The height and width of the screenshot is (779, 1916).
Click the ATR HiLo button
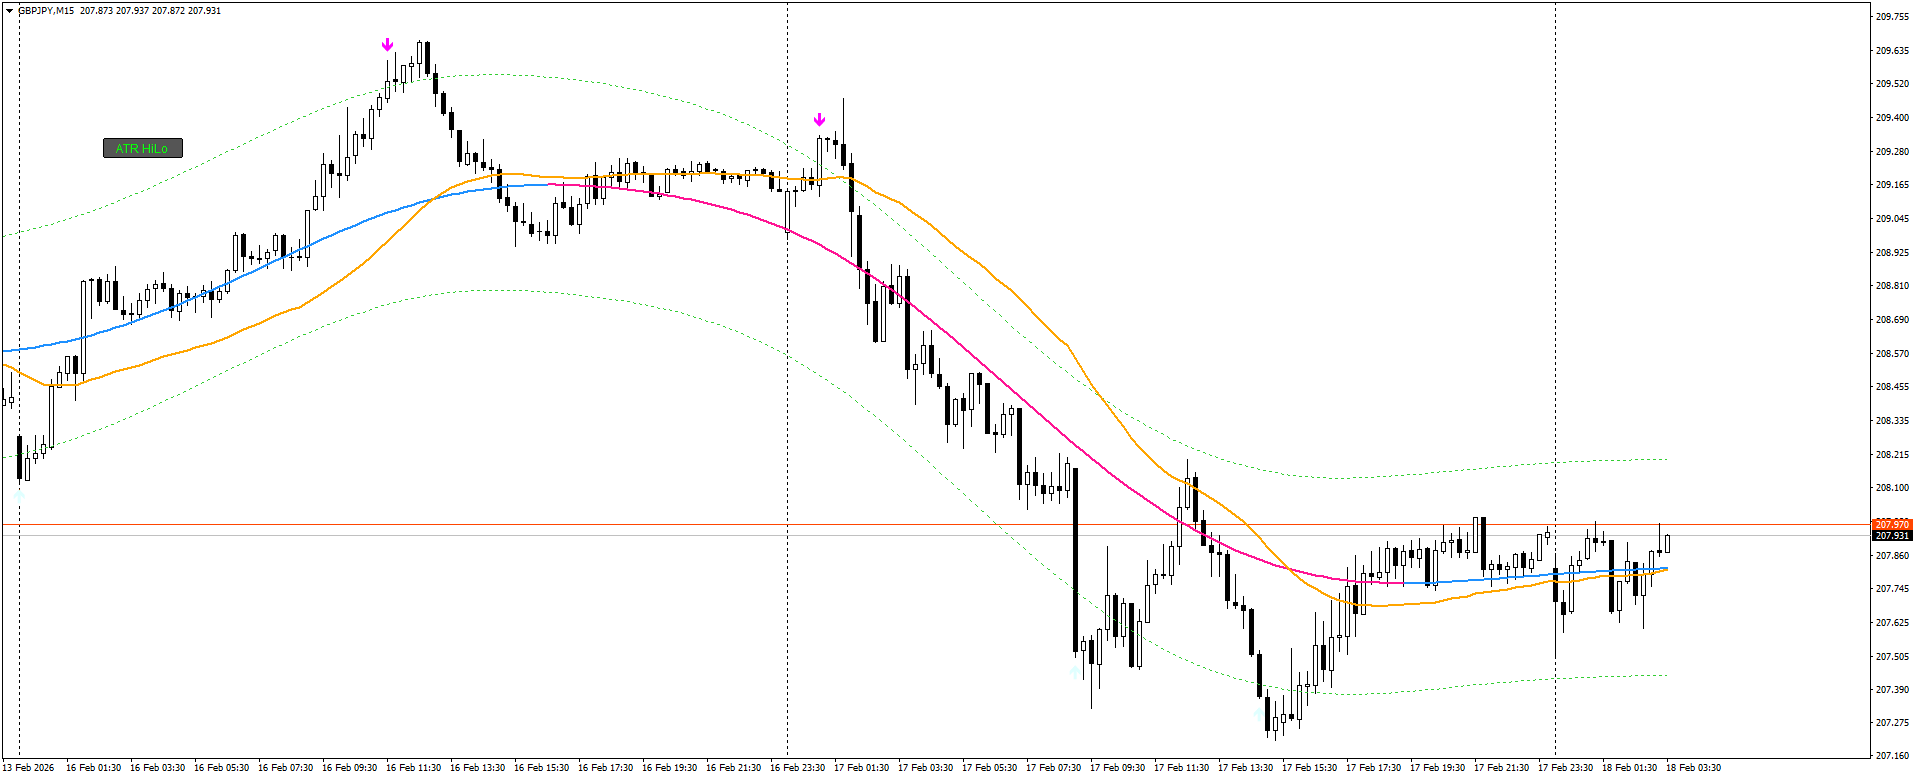(143, 148)
